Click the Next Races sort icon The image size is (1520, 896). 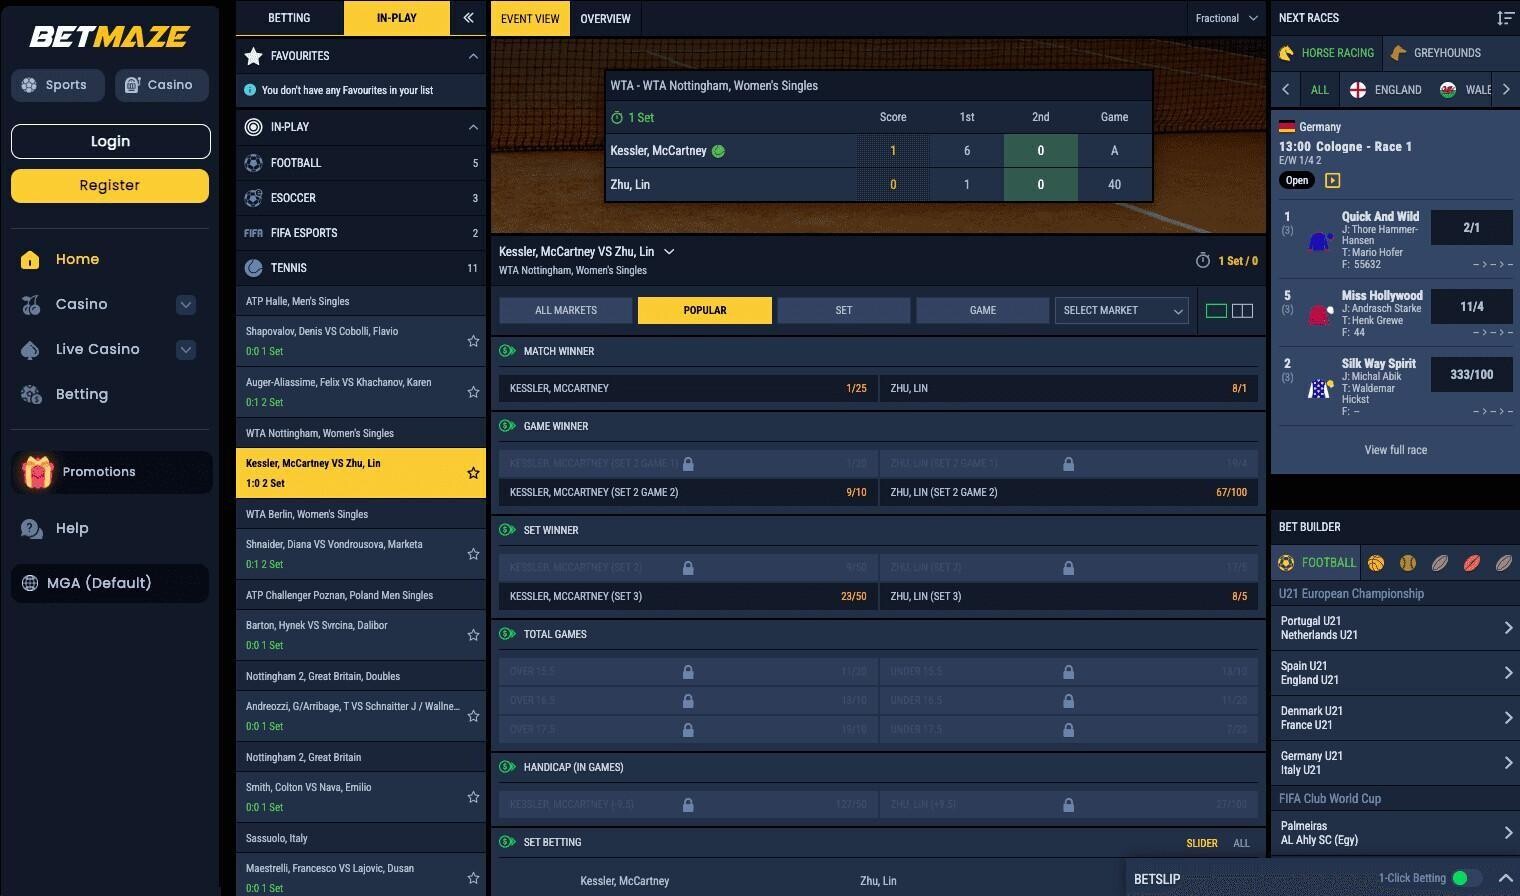point(1505,18)
